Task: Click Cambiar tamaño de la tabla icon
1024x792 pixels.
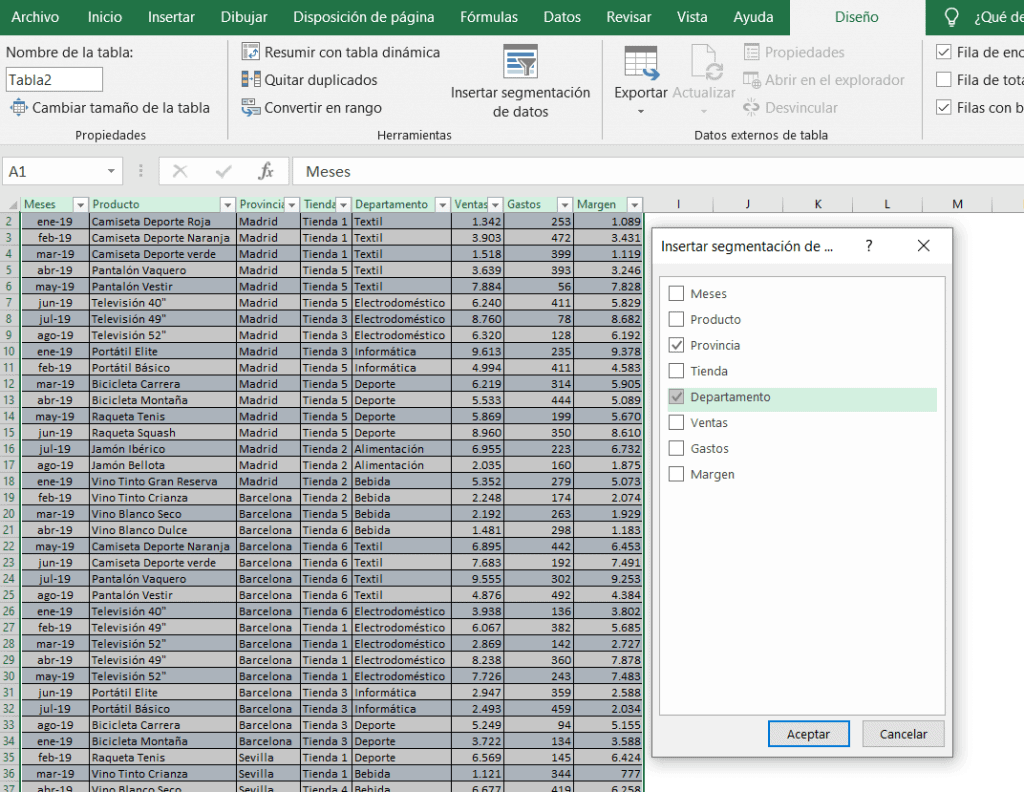Action: (x=18, y=108)
